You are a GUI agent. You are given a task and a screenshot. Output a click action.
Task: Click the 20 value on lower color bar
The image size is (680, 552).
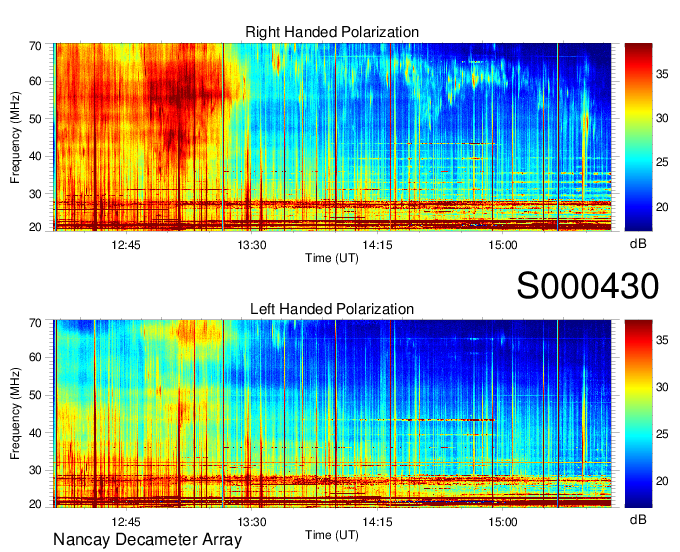coord(662,480)
